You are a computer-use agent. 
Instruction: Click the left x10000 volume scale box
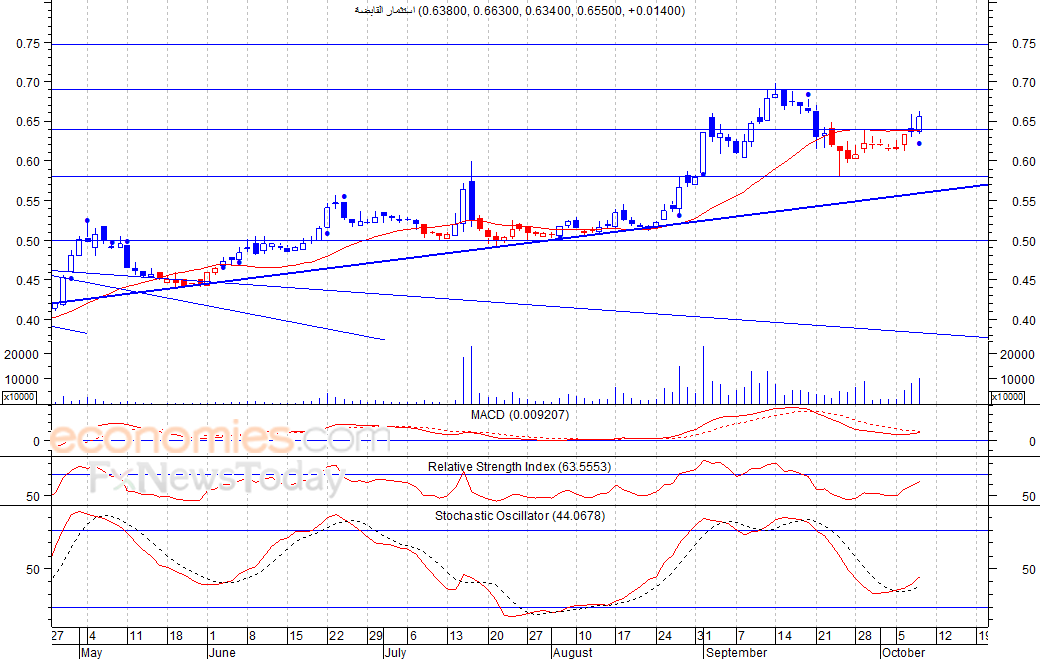pyautogui.click(x=19, y=397)
